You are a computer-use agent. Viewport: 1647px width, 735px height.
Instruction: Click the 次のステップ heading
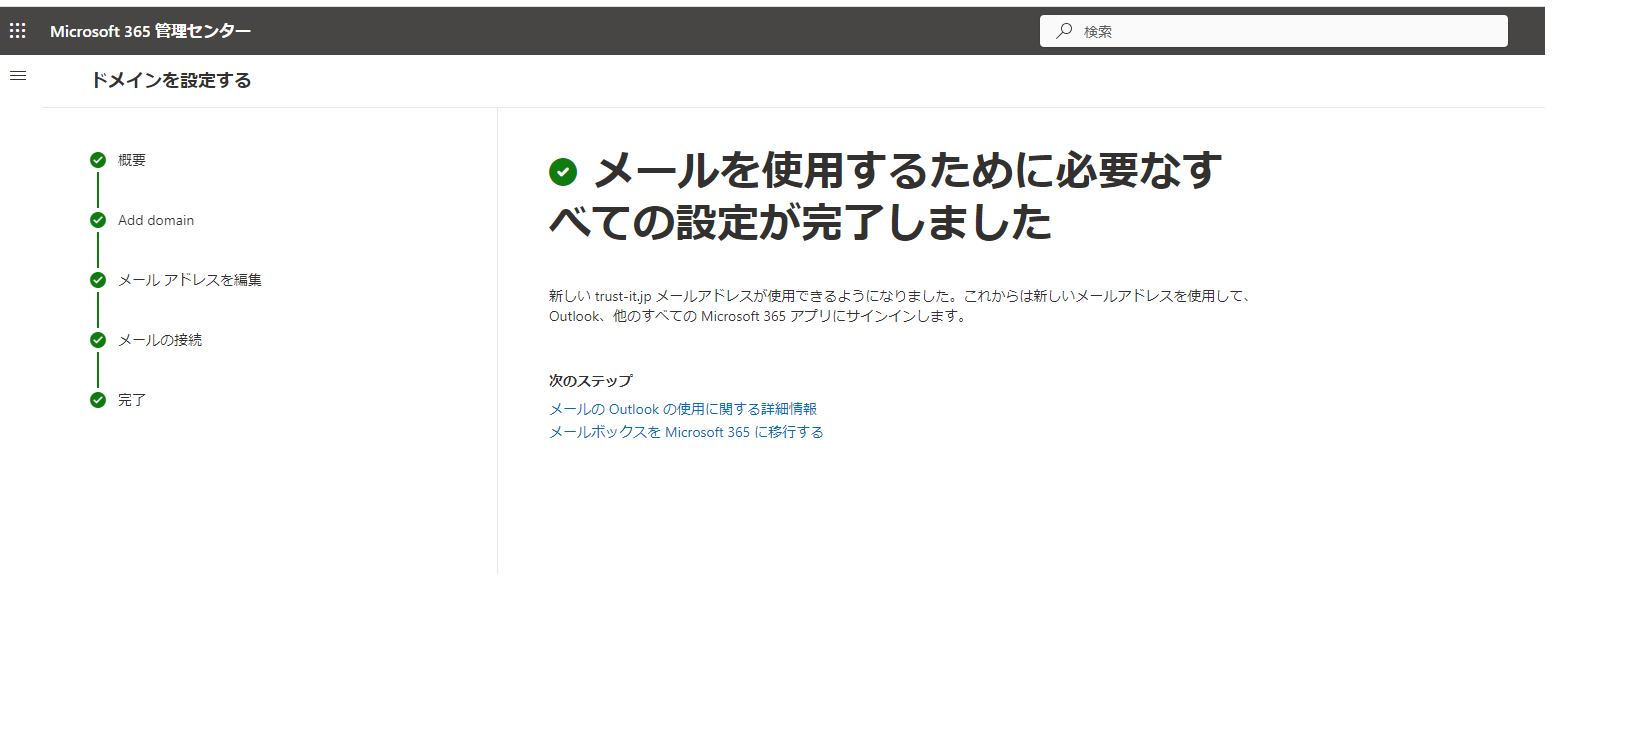coord(591,381)
